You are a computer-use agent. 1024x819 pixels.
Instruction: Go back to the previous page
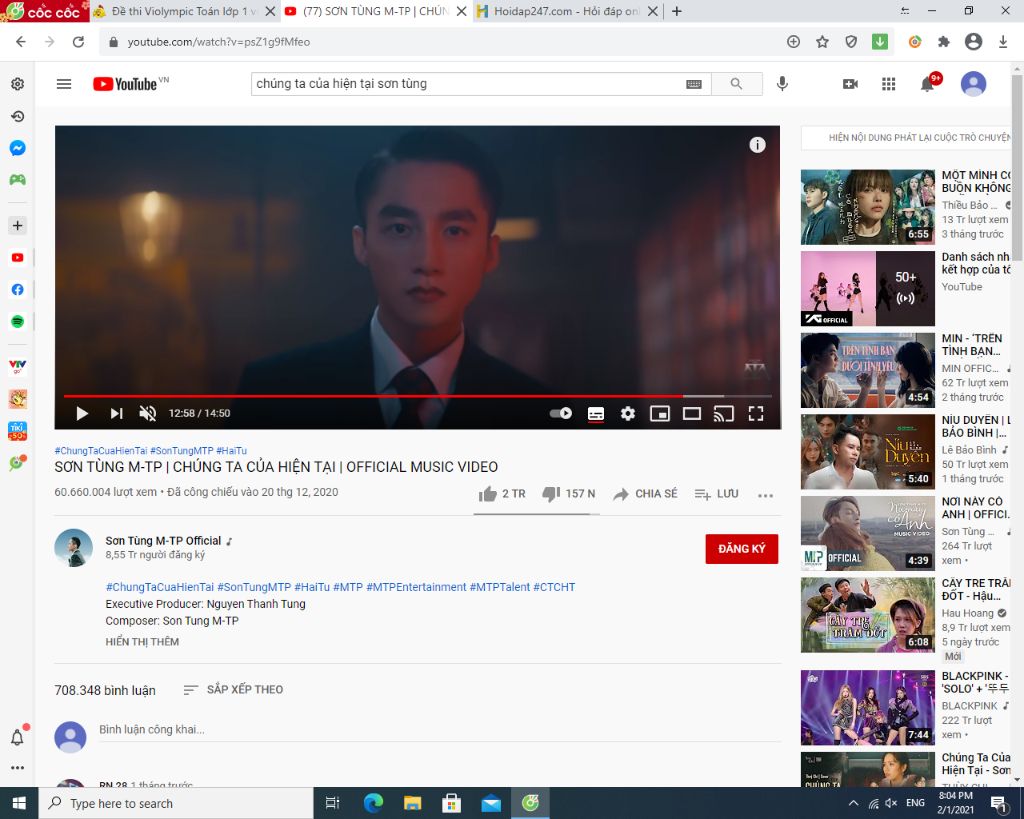pos(21,42)
